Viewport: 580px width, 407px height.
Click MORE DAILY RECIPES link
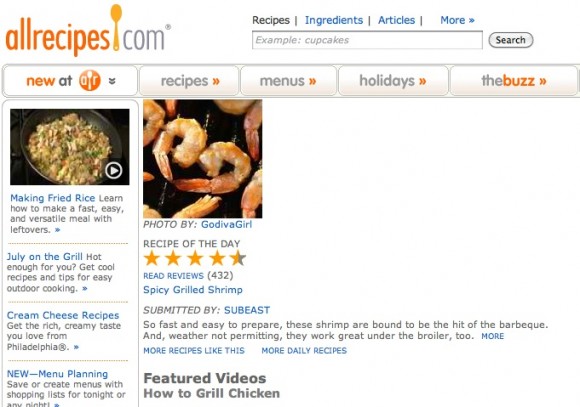[x=304, y=350]
